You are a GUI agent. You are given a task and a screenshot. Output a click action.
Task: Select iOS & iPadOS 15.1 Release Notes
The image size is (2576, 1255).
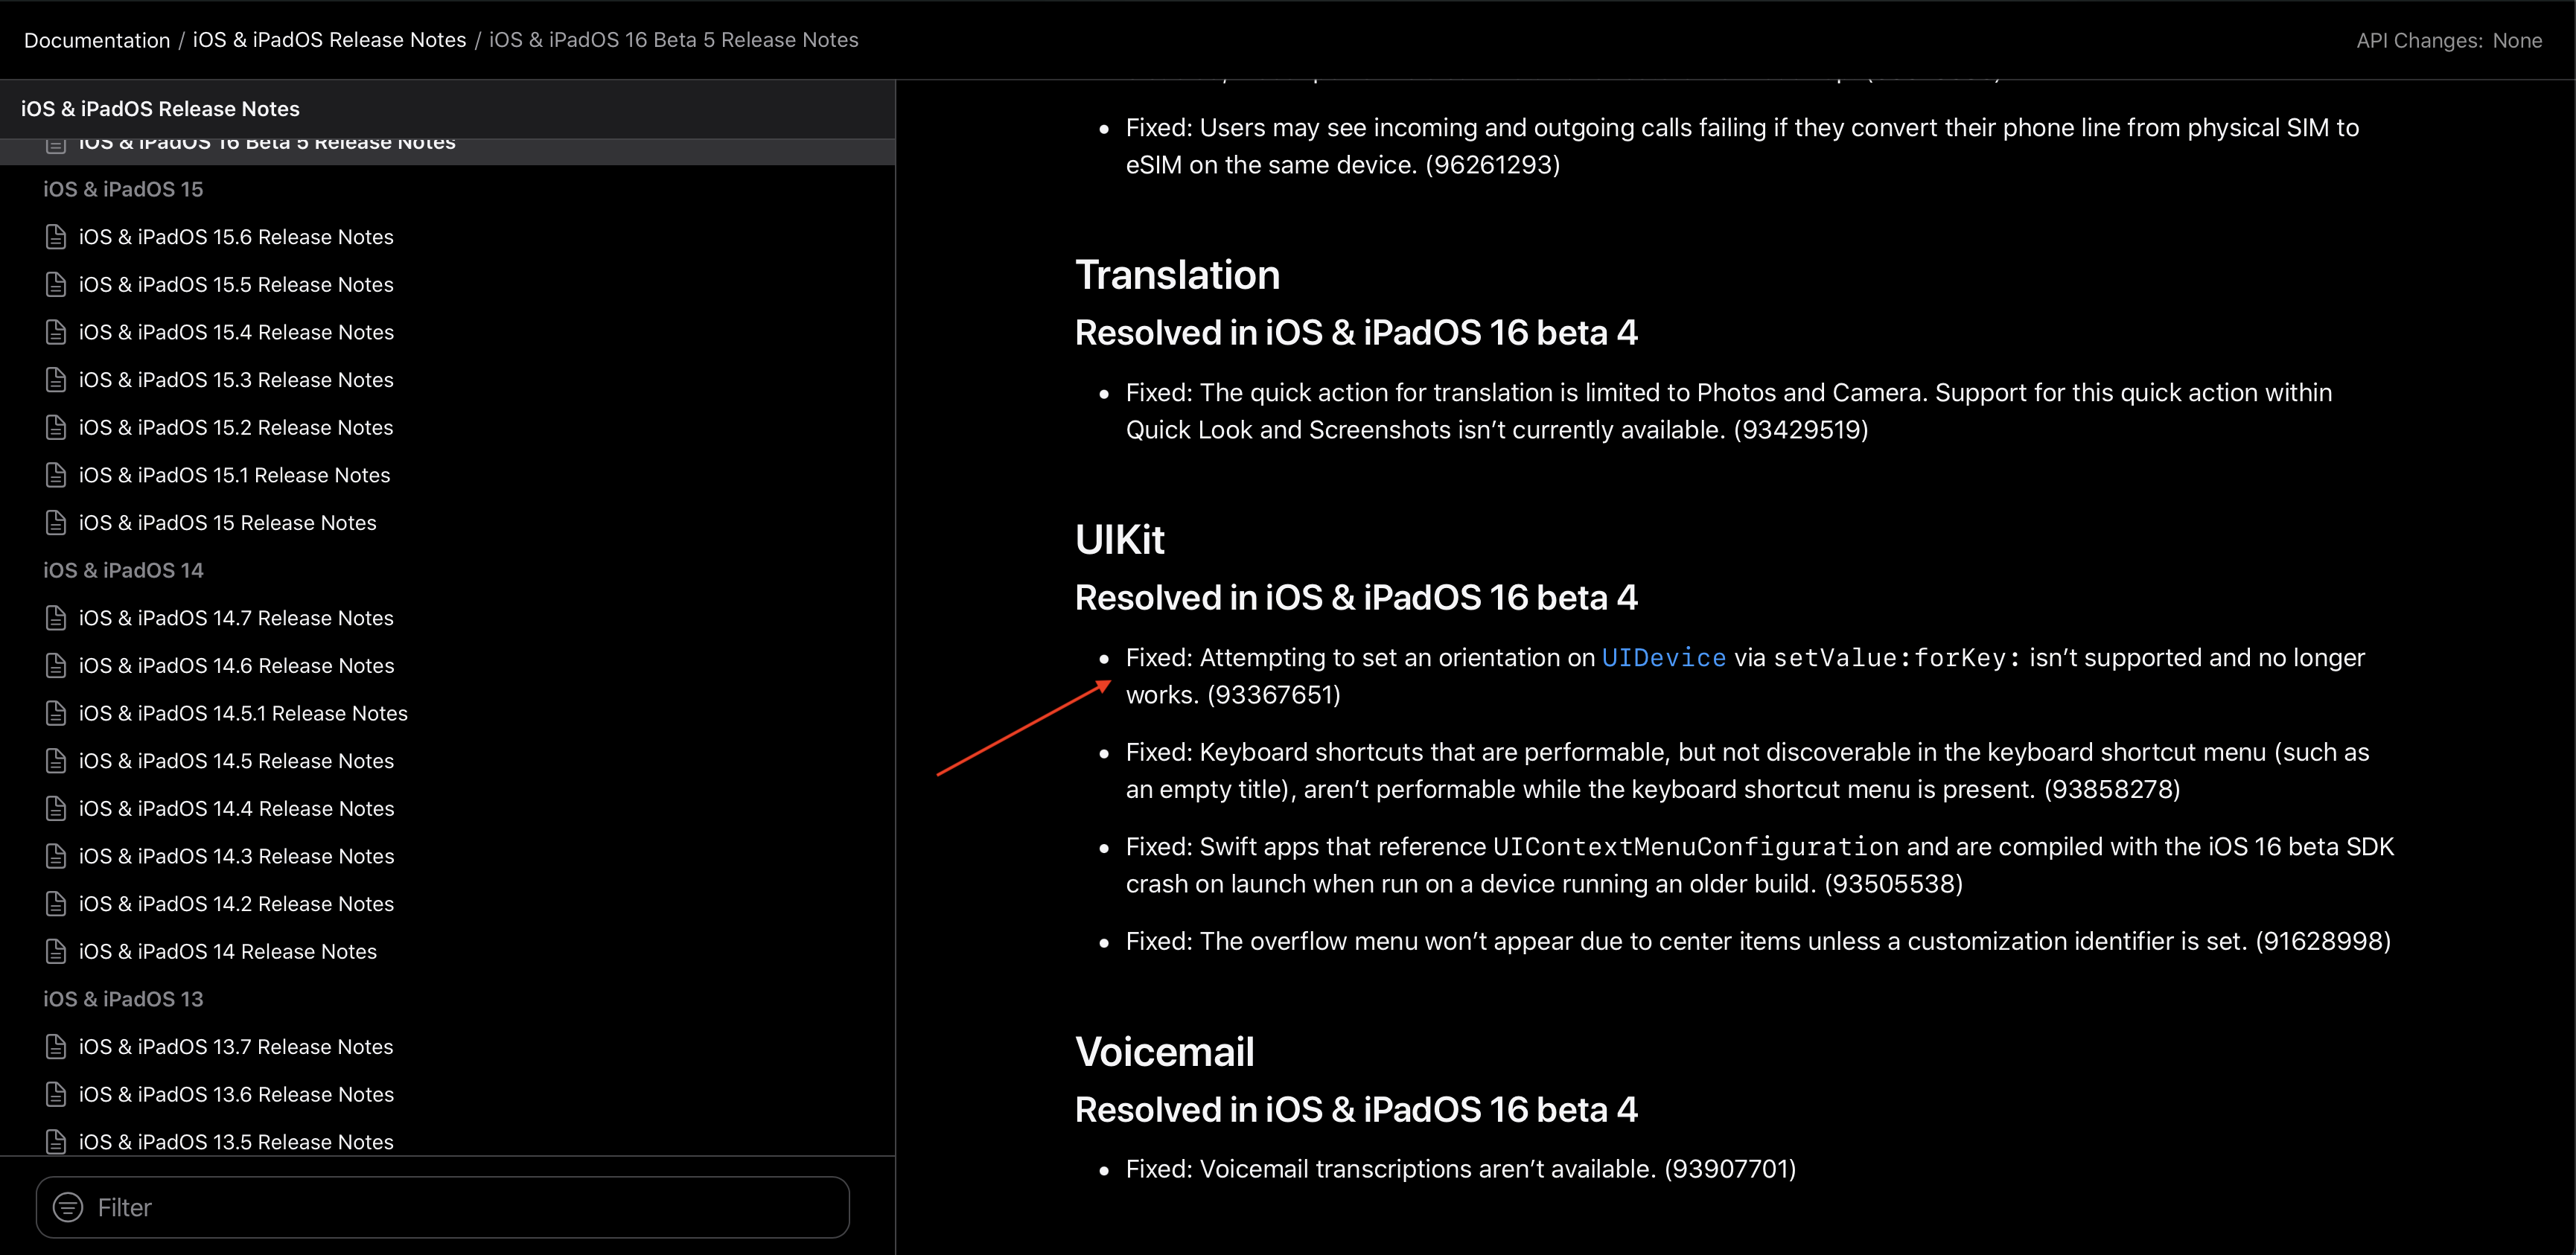click(x=234, y=475)
